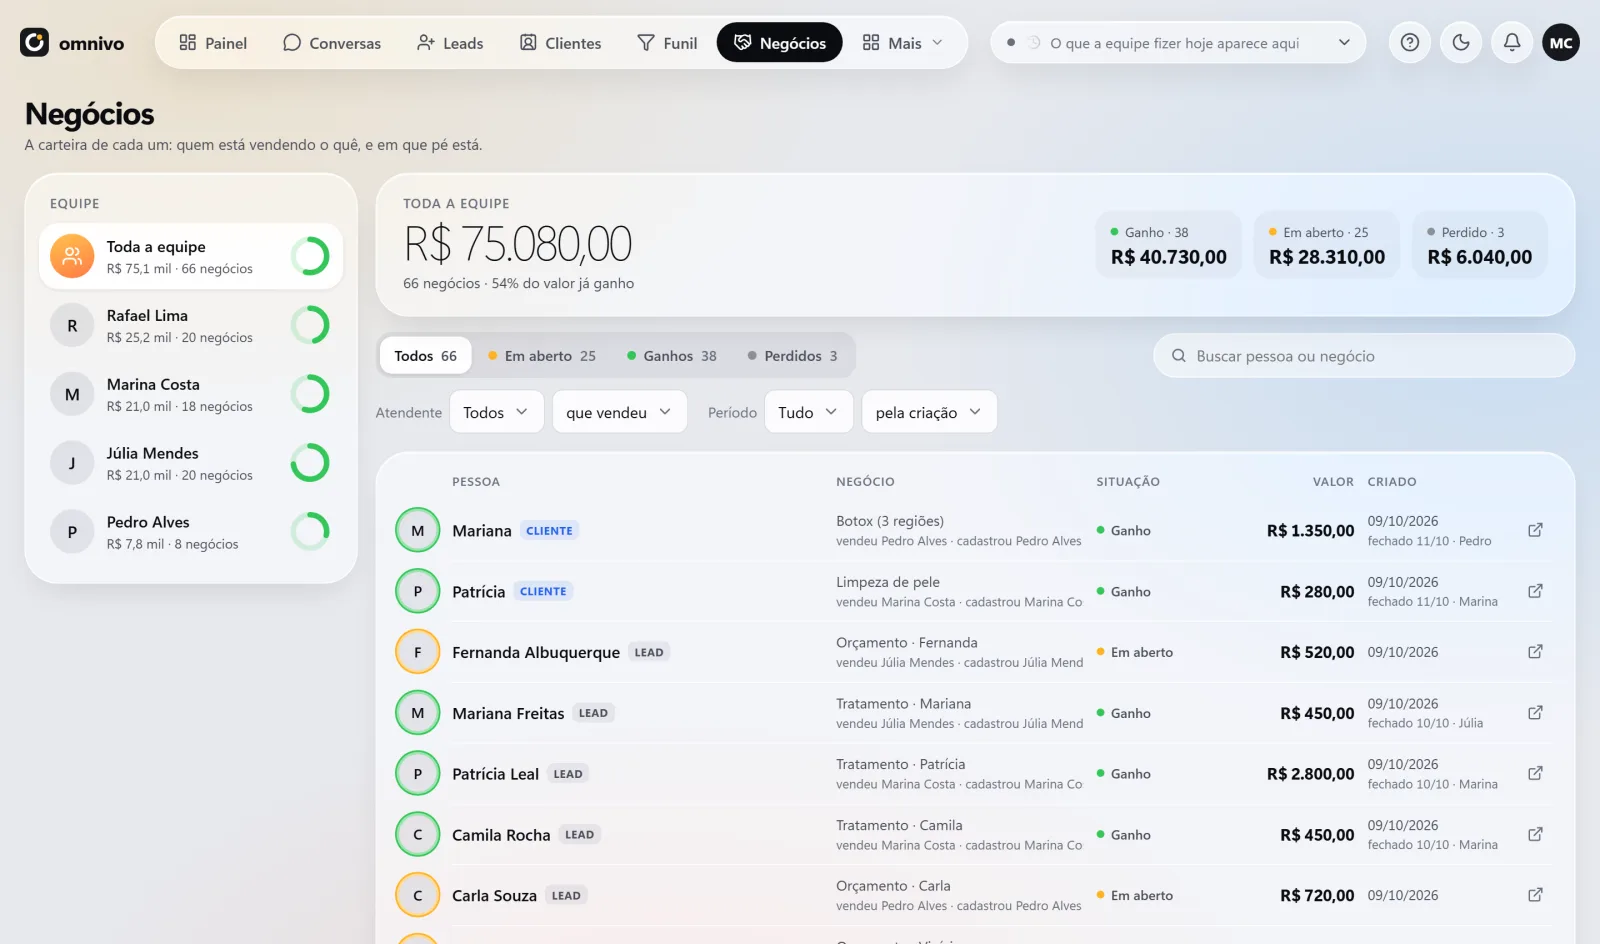The image size is (1600, 944).
Task: Filter by Perdidos 3
Action: (793, 356)
